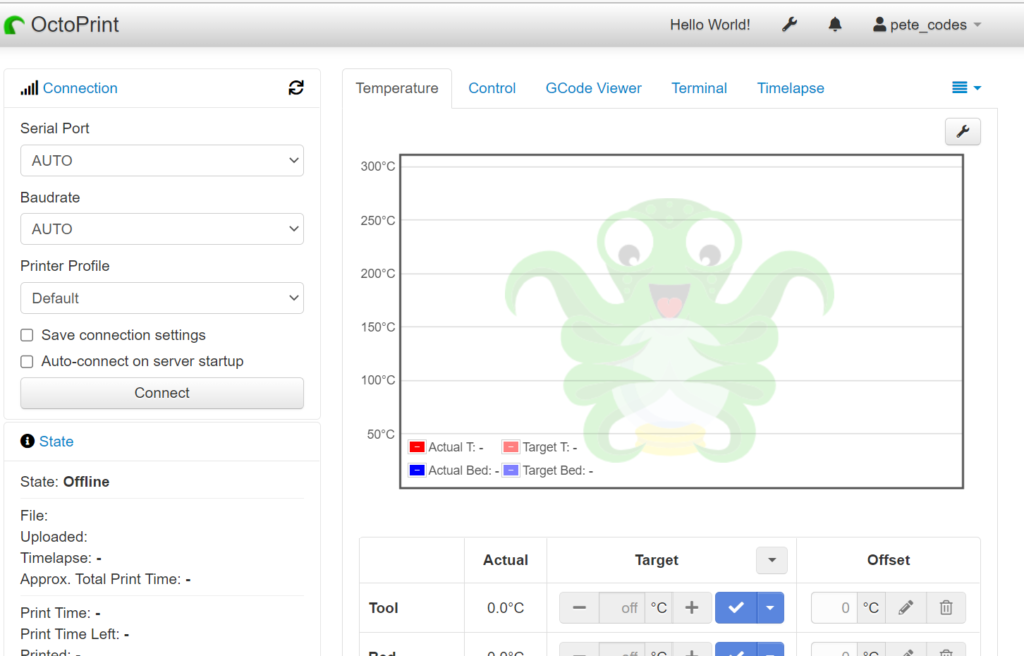Image resolution: width=1024 pixels, height=656 pixels.
Task: Click the Hello World! navbar text
Action: click(710, 25)
